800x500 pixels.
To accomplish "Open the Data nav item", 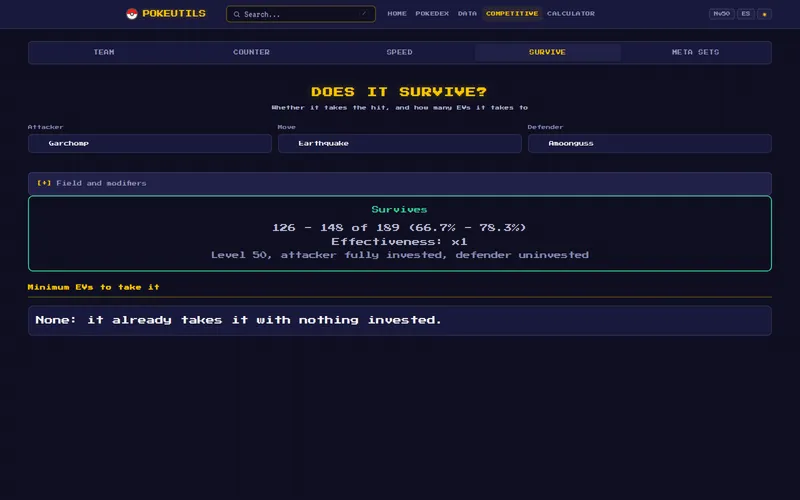I will point(467,14).
